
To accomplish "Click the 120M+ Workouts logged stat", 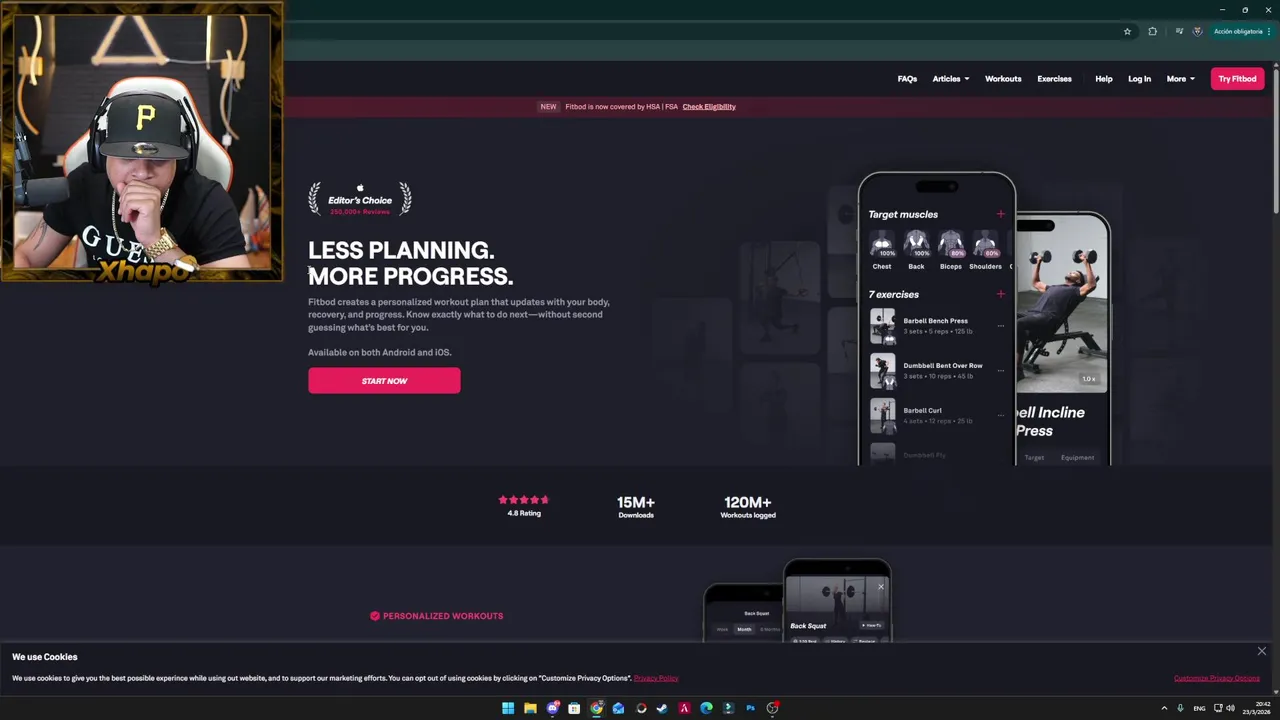I will click(x=748, y=507).
